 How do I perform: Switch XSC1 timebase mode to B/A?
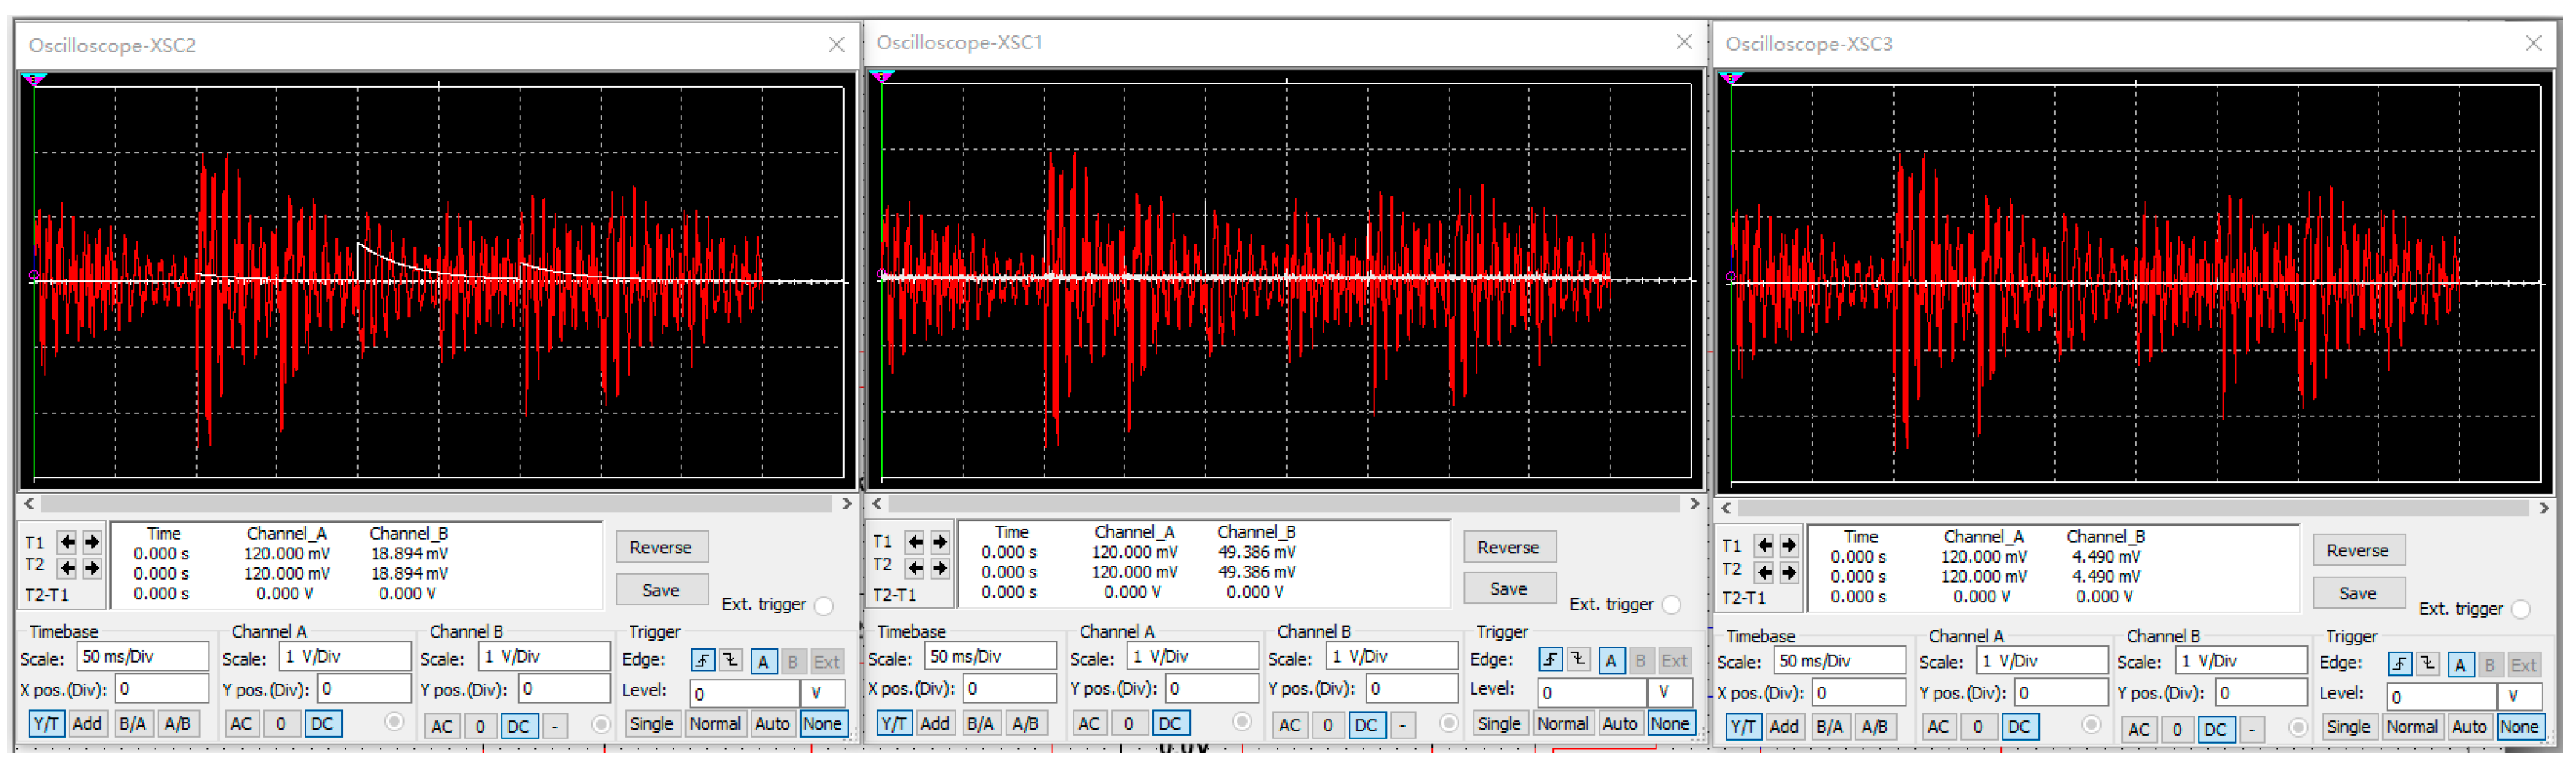[980, 723]
